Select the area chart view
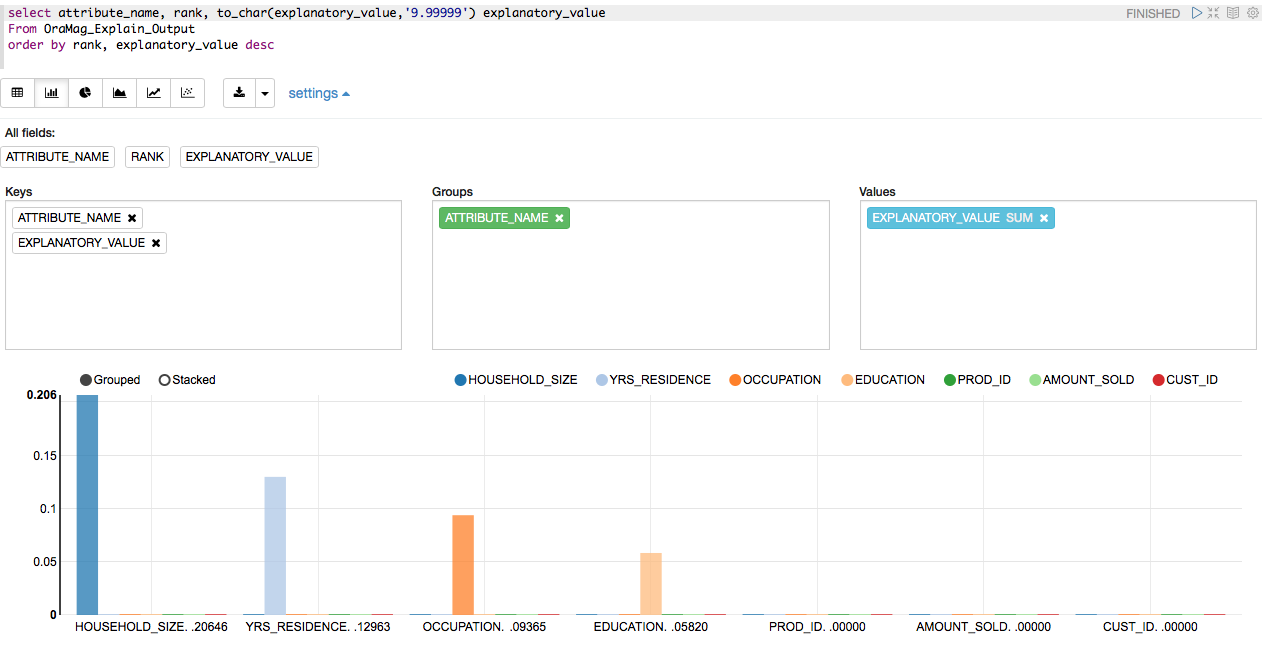 click(x=120, y=93)
